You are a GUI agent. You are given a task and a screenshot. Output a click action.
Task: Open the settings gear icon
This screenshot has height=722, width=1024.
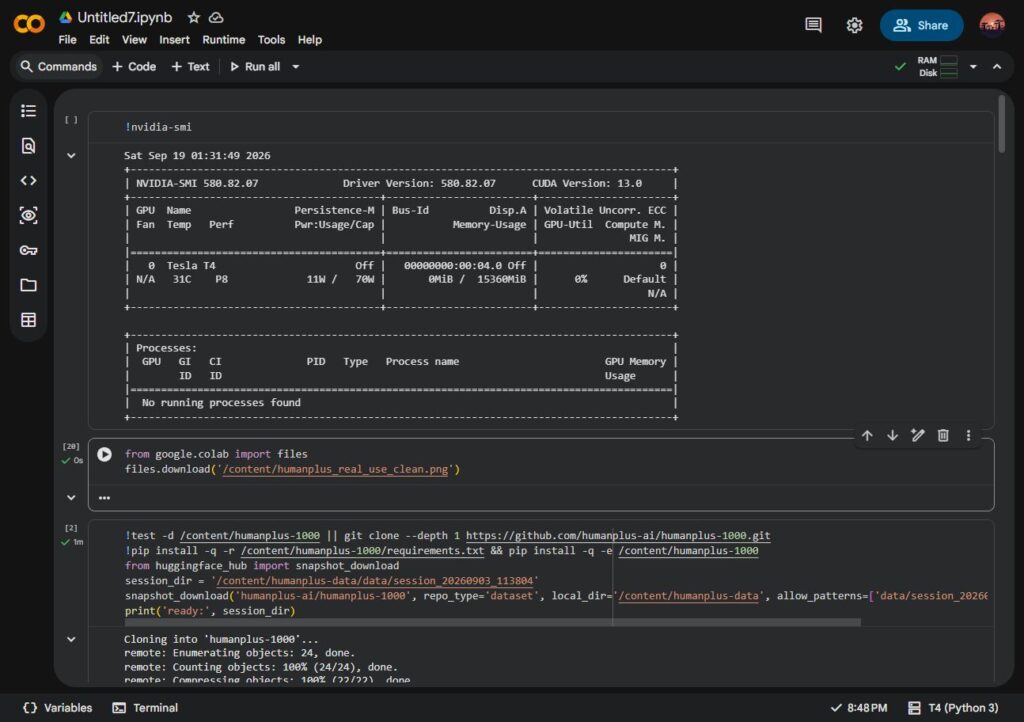tap(854, 25)
